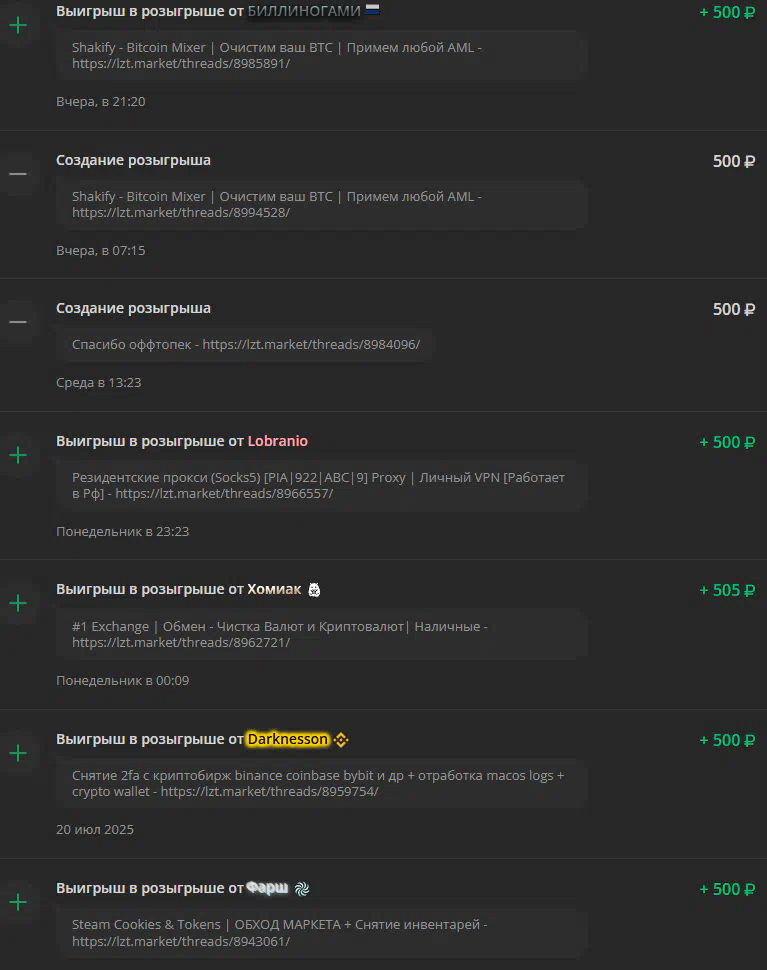
Task: Click the plus icon beside Darknesson win
Action: tap(18, 753)
